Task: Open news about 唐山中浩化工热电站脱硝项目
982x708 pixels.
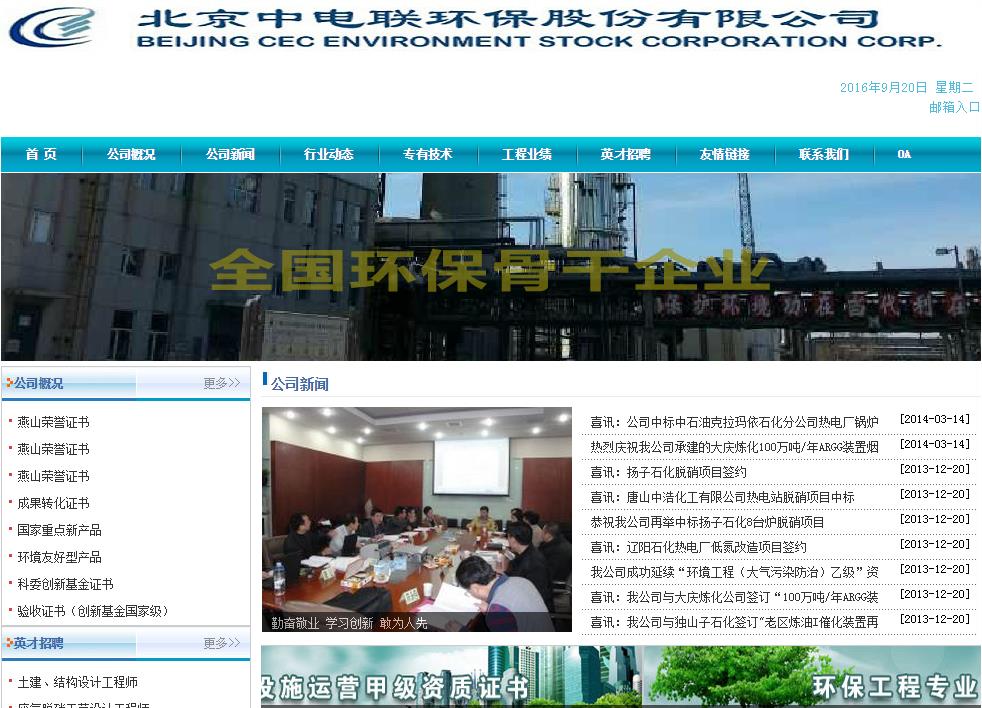Action: (722, 497)
